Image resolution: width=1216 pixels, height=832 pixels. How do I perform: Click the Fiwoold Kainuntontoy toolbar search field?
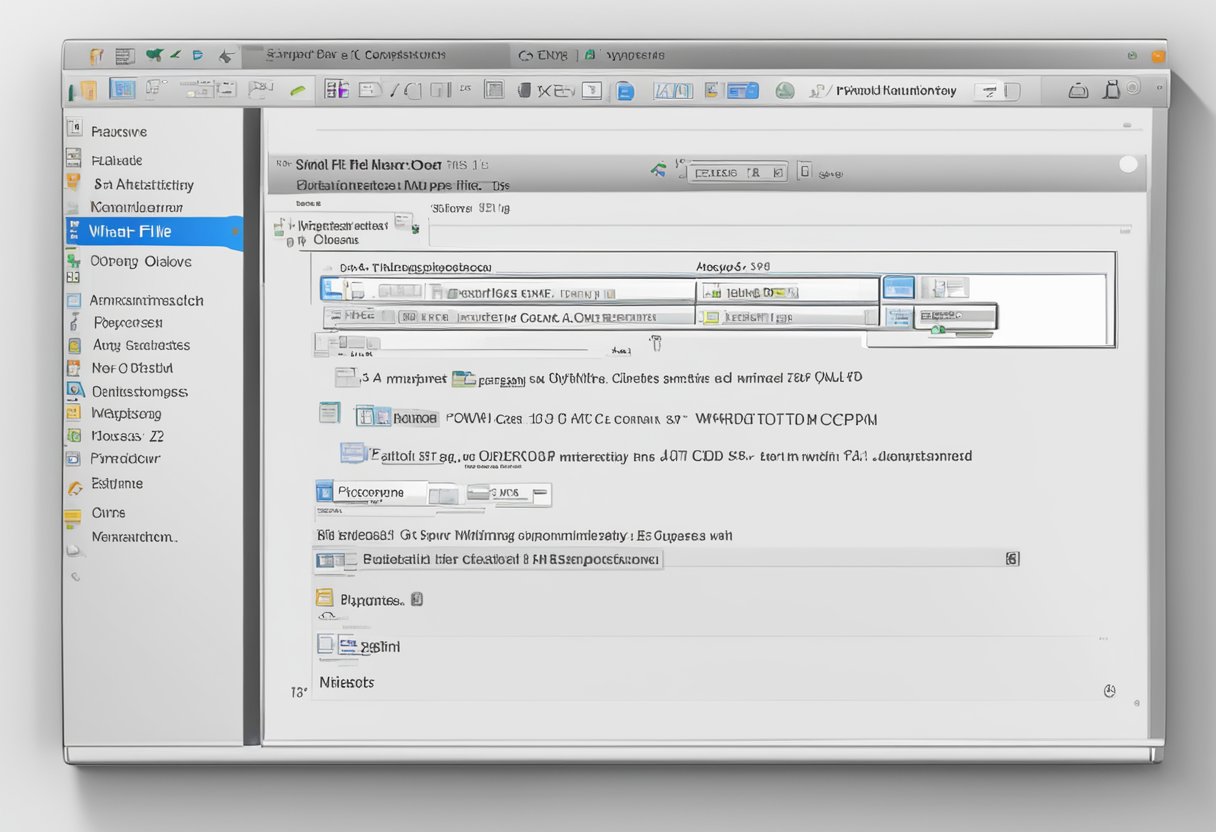(895, 91)
